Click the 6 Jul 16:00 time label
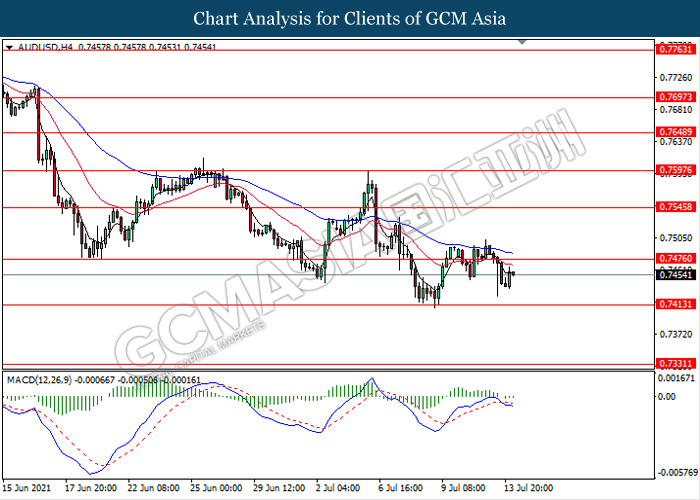Image resolution: width=700 pixels, height=500 pixels. [x=400, y=488]
